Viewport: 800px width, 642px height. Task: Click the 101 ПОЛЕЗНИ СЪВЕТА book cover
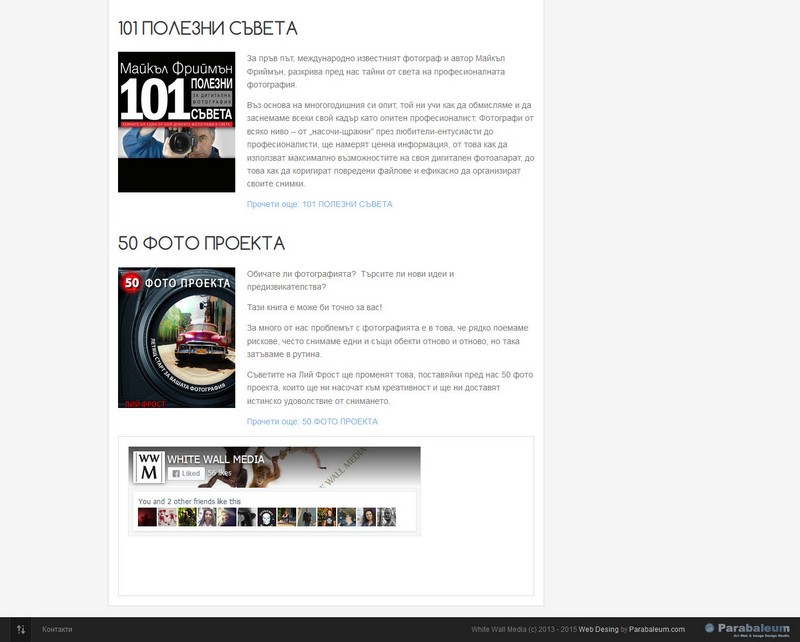click(x=177, y=122)
